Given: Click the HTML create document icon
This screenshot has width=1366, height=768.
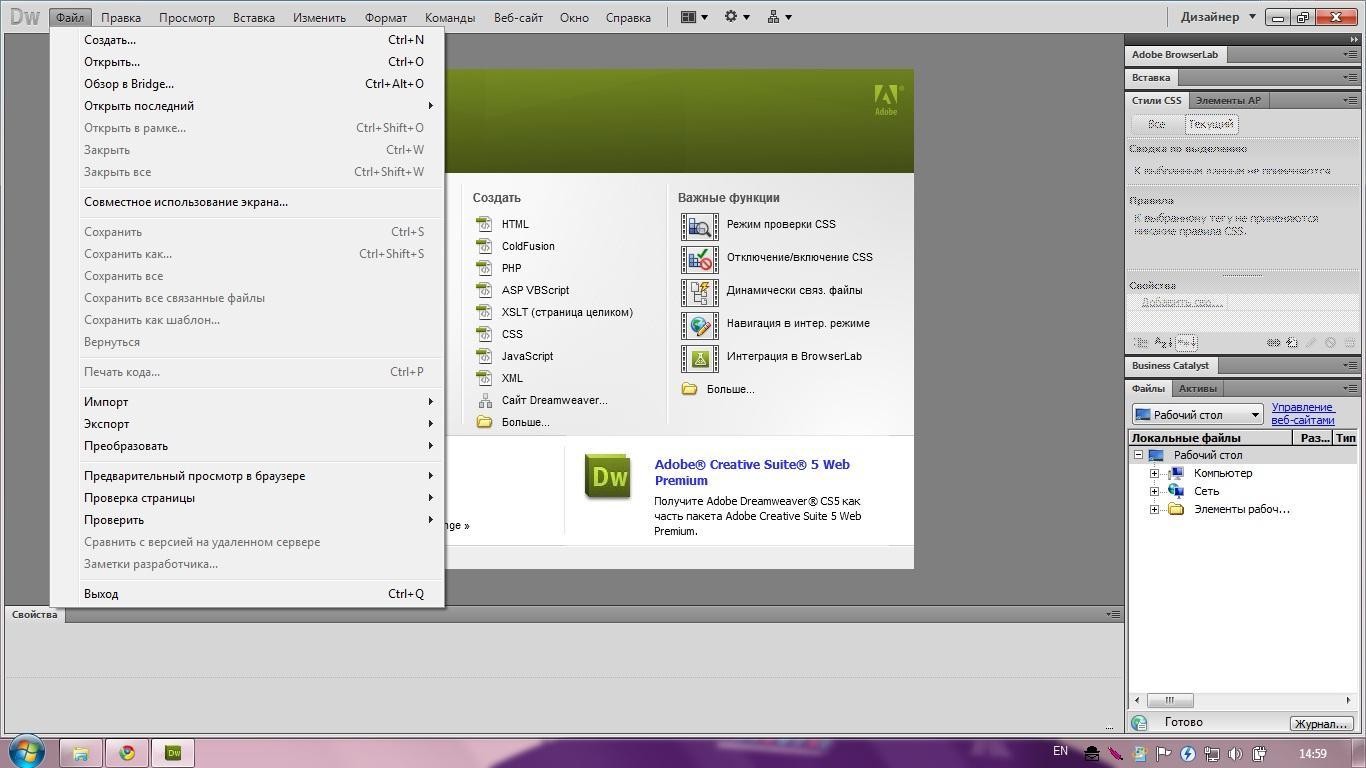Looking at the screenshot, I should click(485, 224).
